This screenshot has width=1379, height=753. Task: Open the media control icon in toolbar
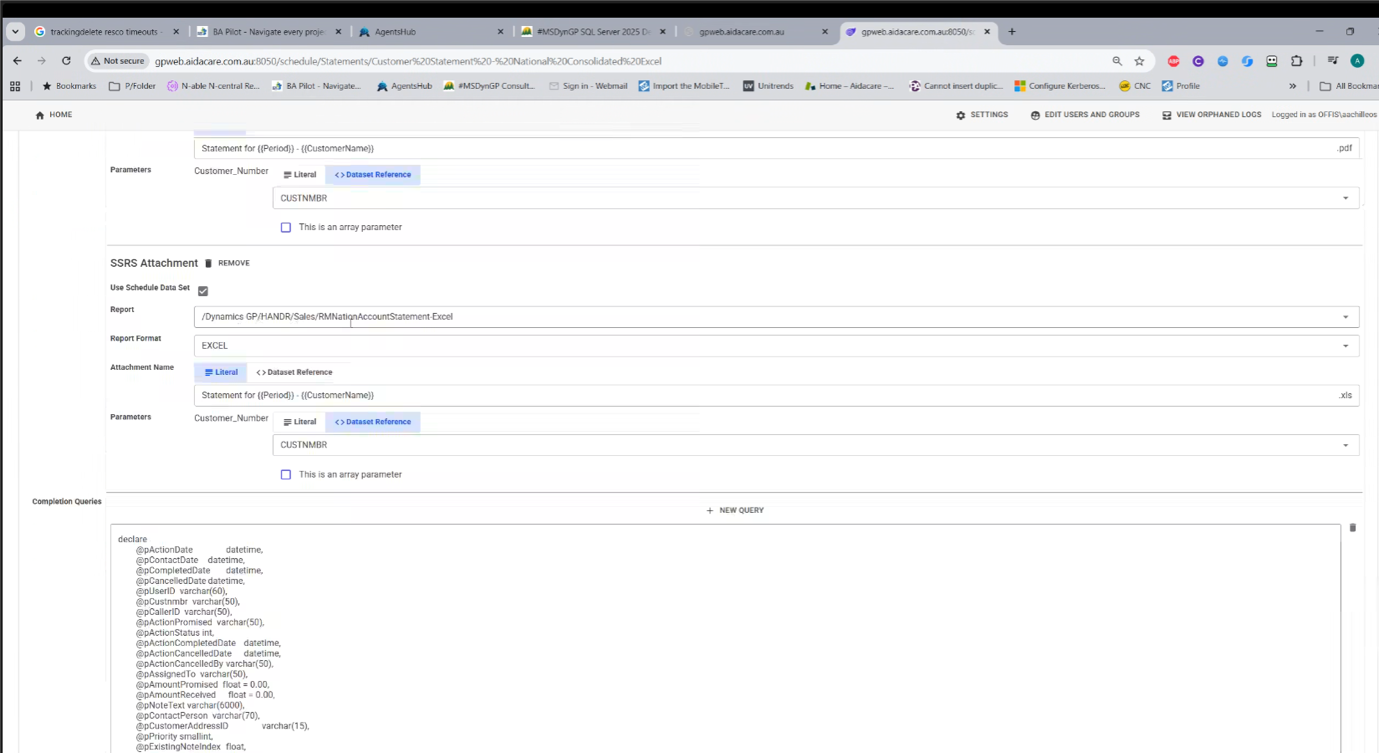(1333, 61)
